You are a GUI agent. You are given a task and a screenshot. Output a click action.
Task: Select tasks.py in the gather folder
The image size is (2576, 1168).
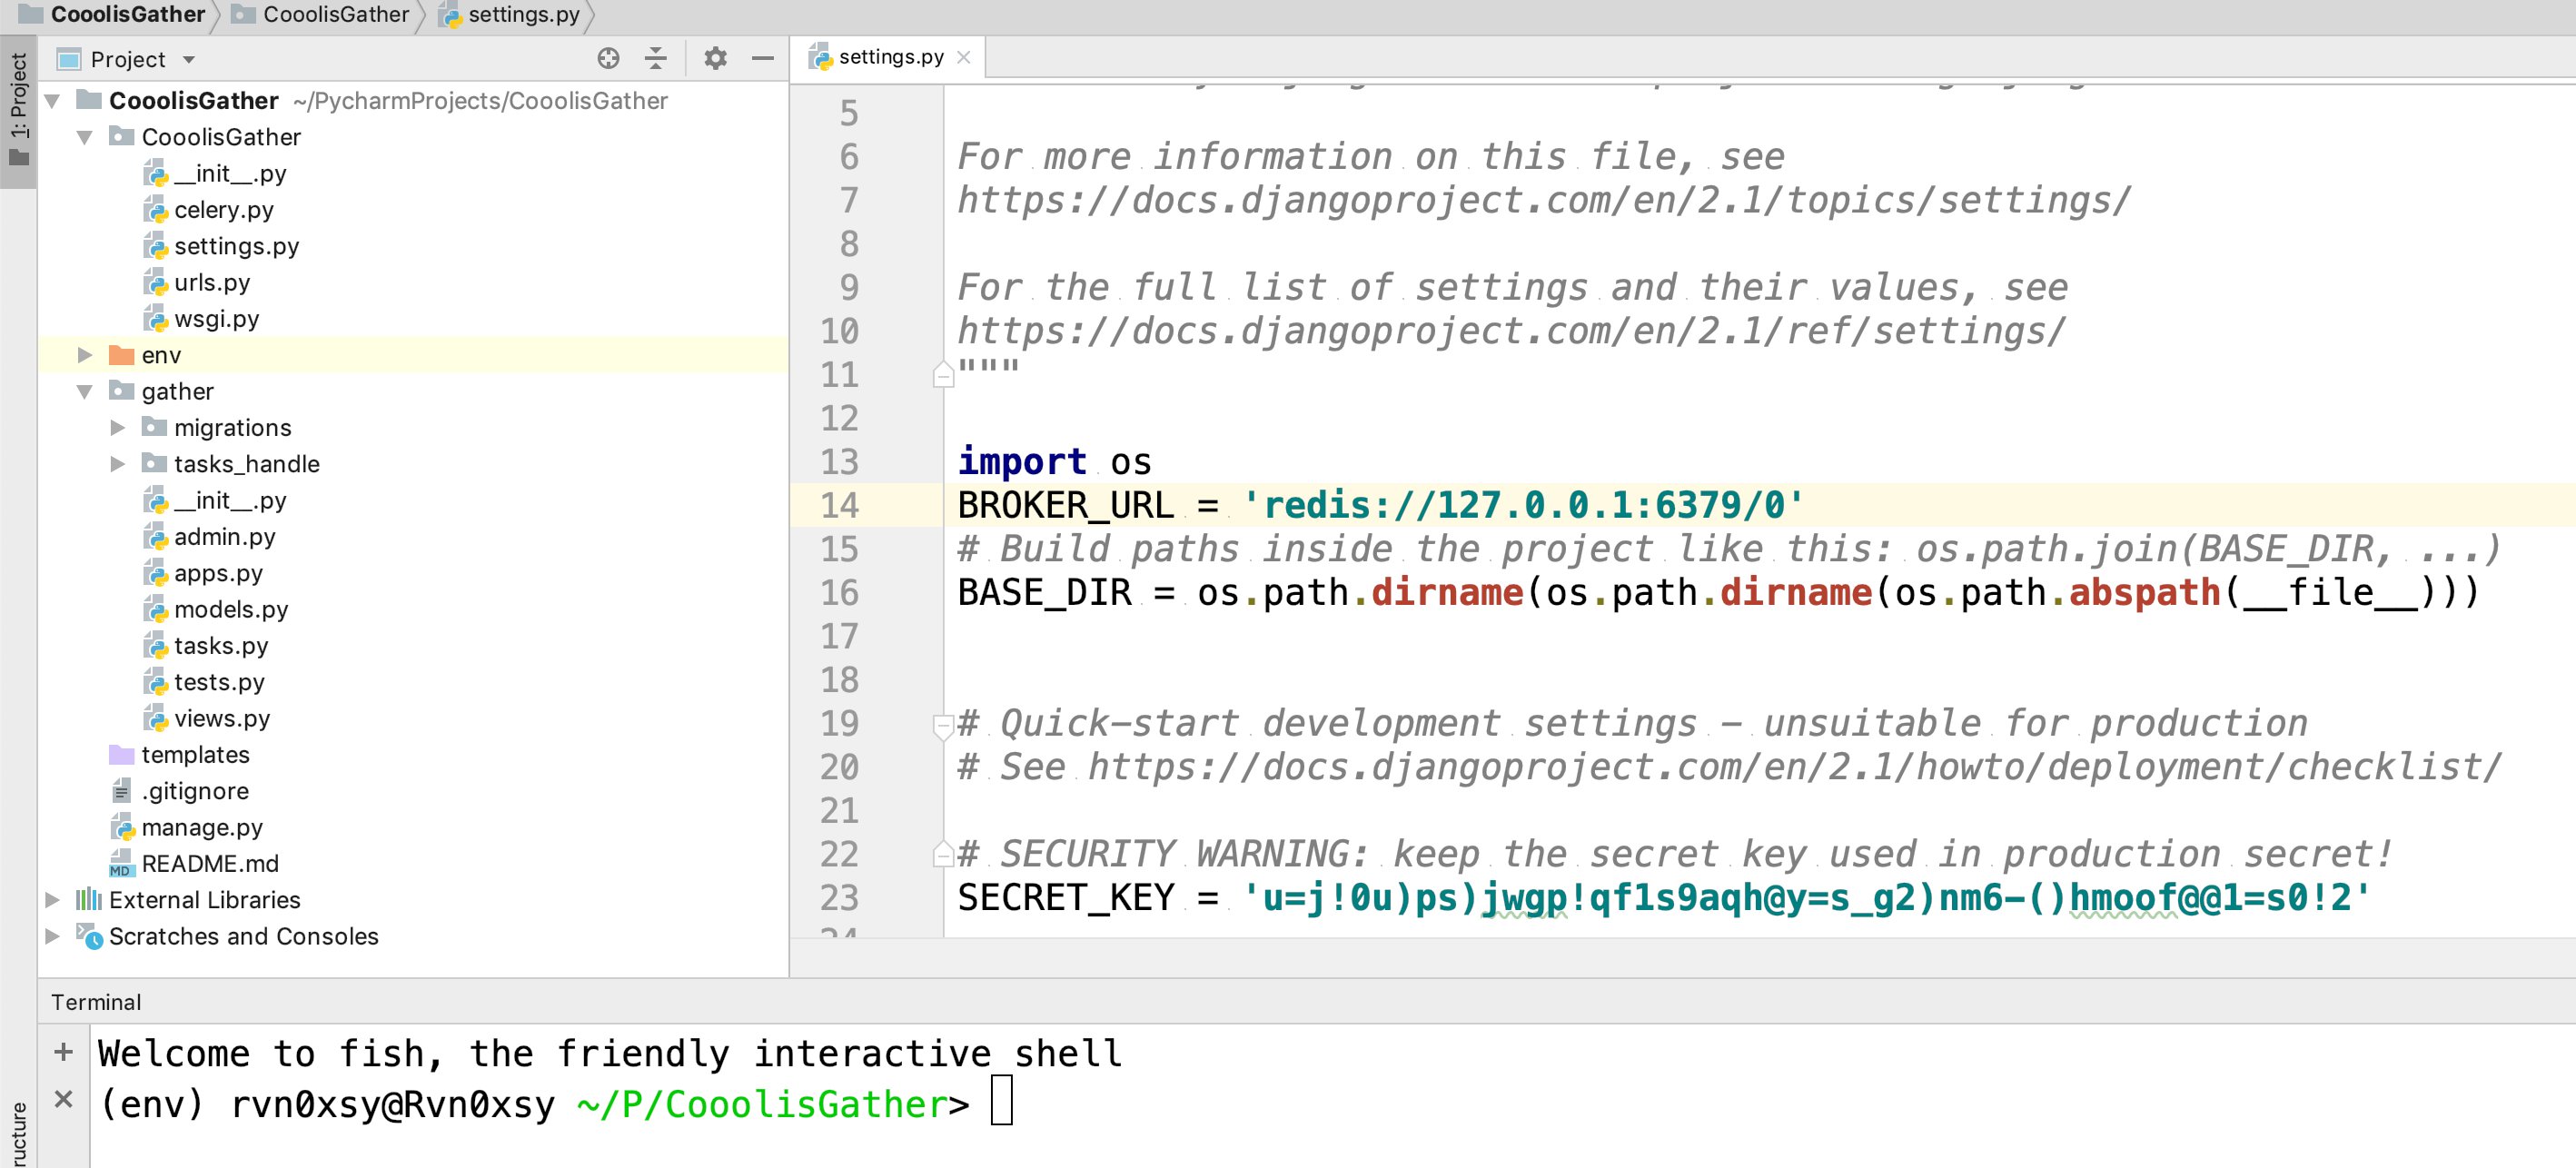[221, 646]
